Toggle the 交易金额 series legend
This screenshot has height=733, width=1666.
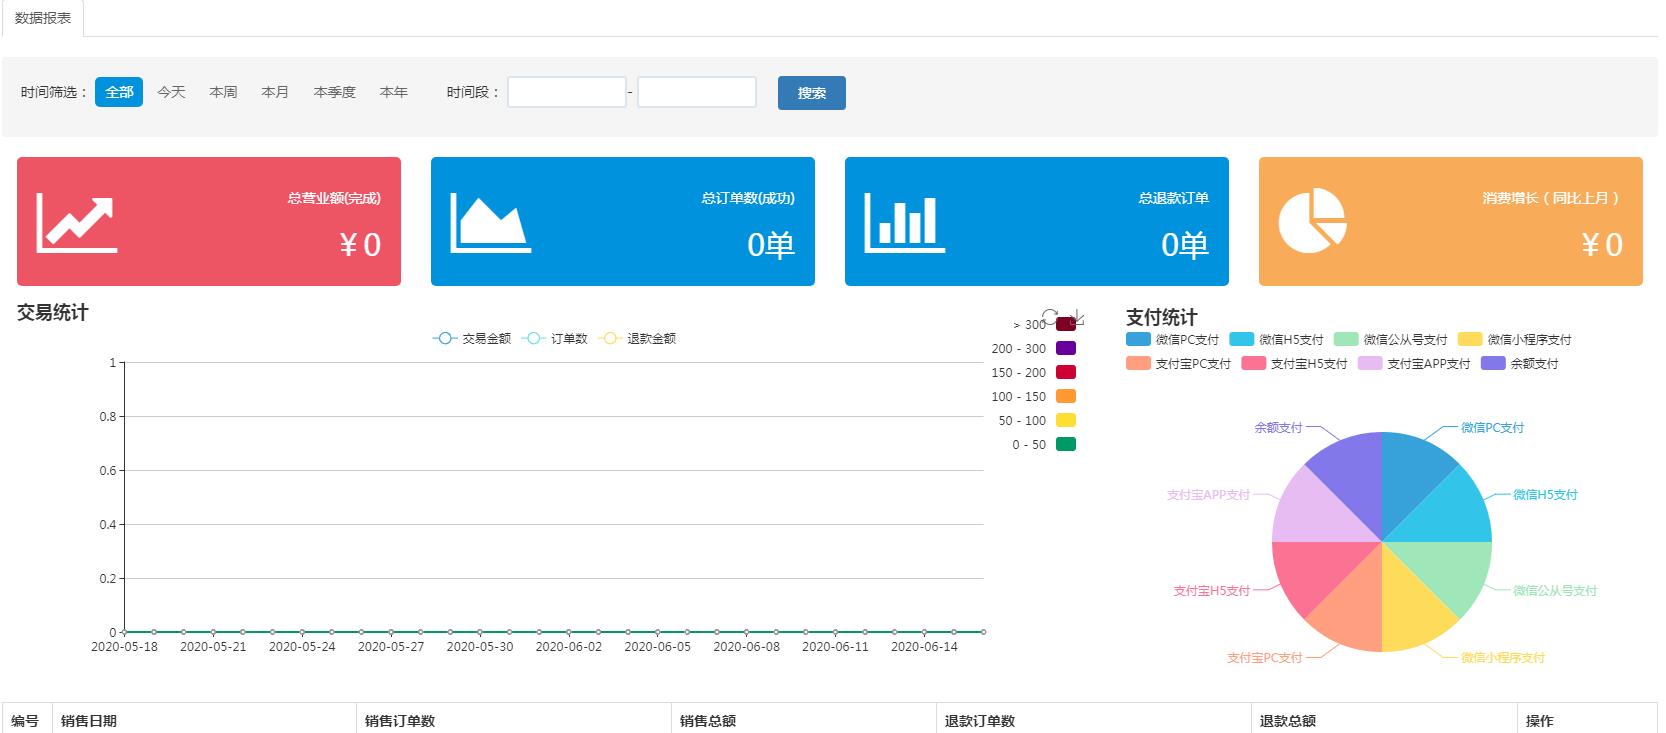tap(472, 339)
